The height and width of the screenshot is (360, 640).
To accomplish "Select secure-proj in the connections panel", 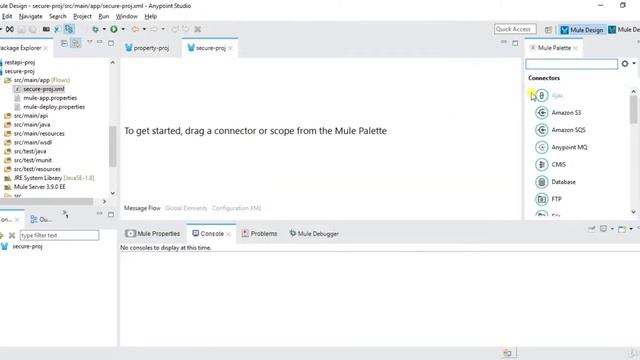I will (x=21, y=247).
